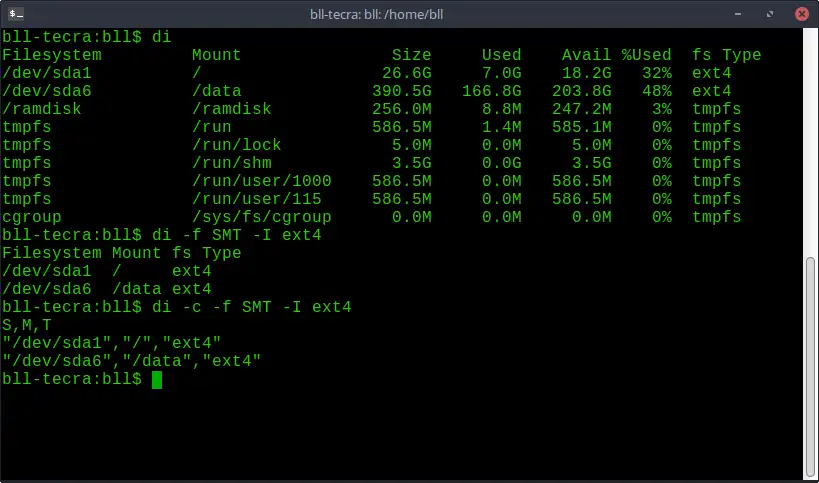Click the command 'di -c -f SMT -I ext4'

(x=251, y=307)
